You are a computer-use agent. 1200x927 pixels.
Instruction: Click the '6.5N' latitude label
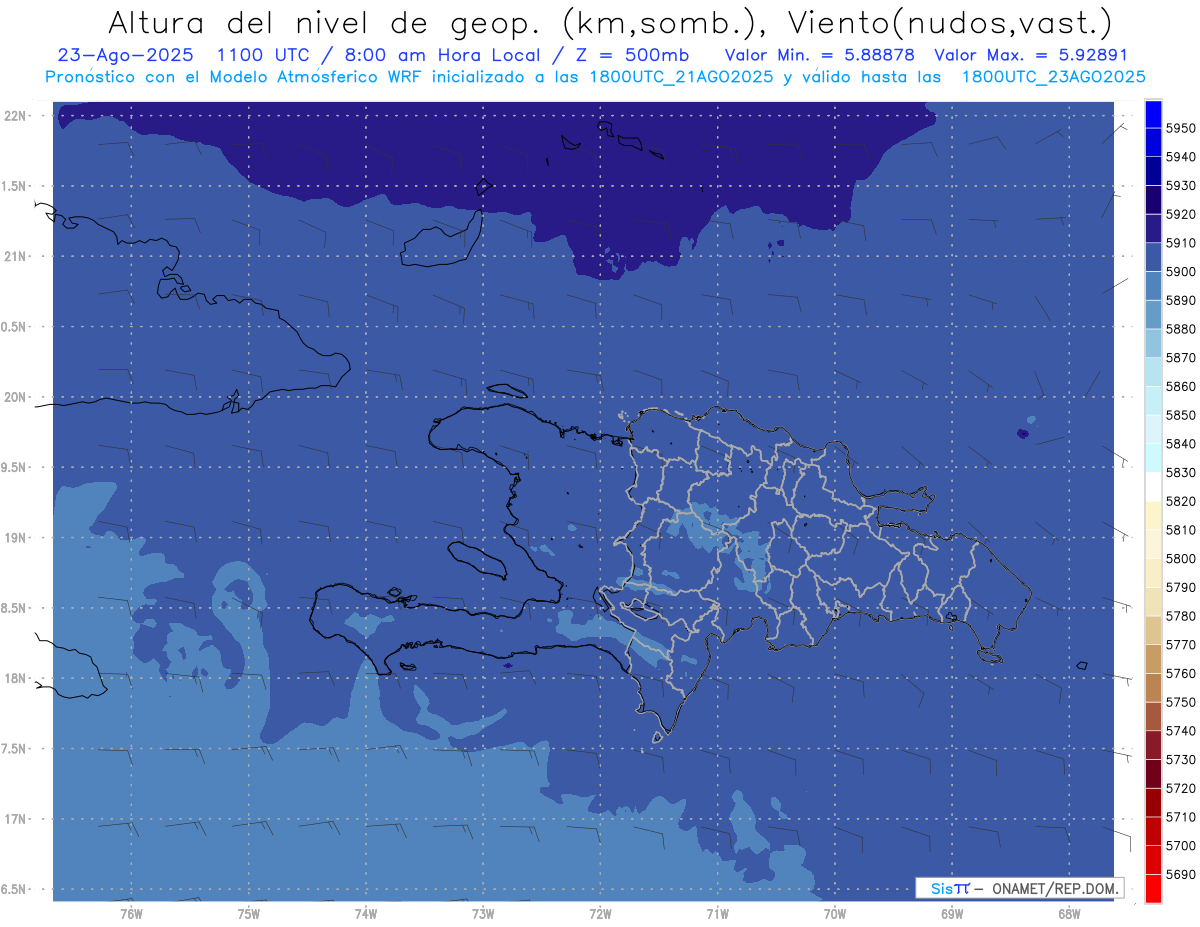click(14, 889)
